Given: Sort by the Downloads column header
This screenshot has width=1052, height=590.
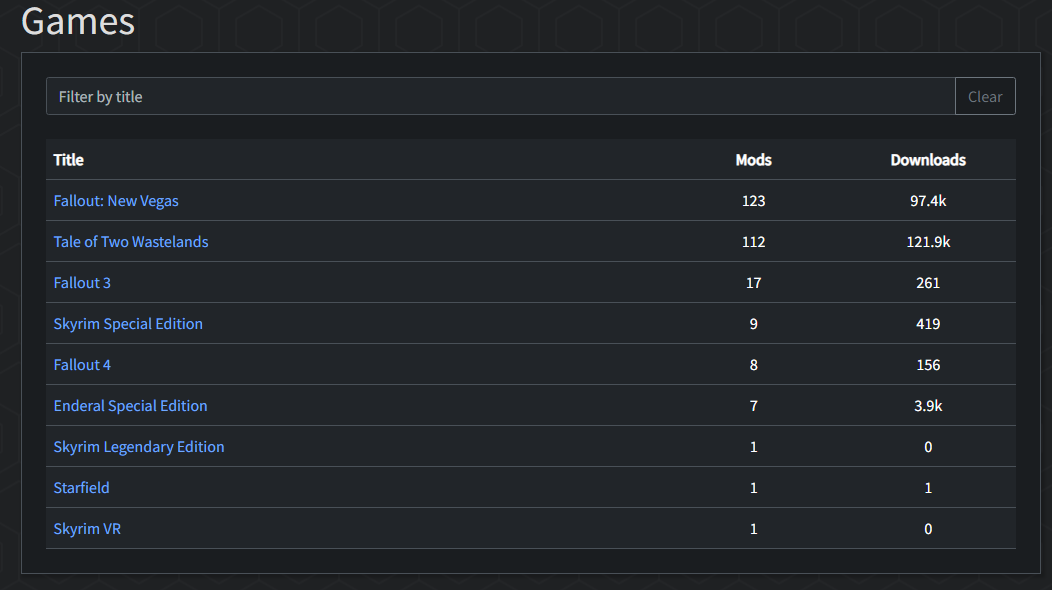Looking at the screenshot, I should 928,160.
